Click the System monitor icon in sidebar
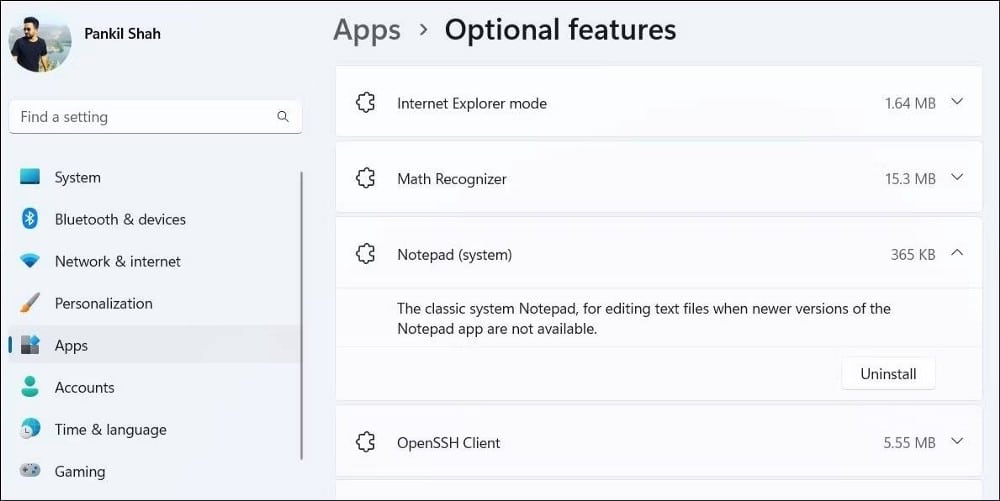Screen dimensions: 1000x501 (x=30, y=177)
